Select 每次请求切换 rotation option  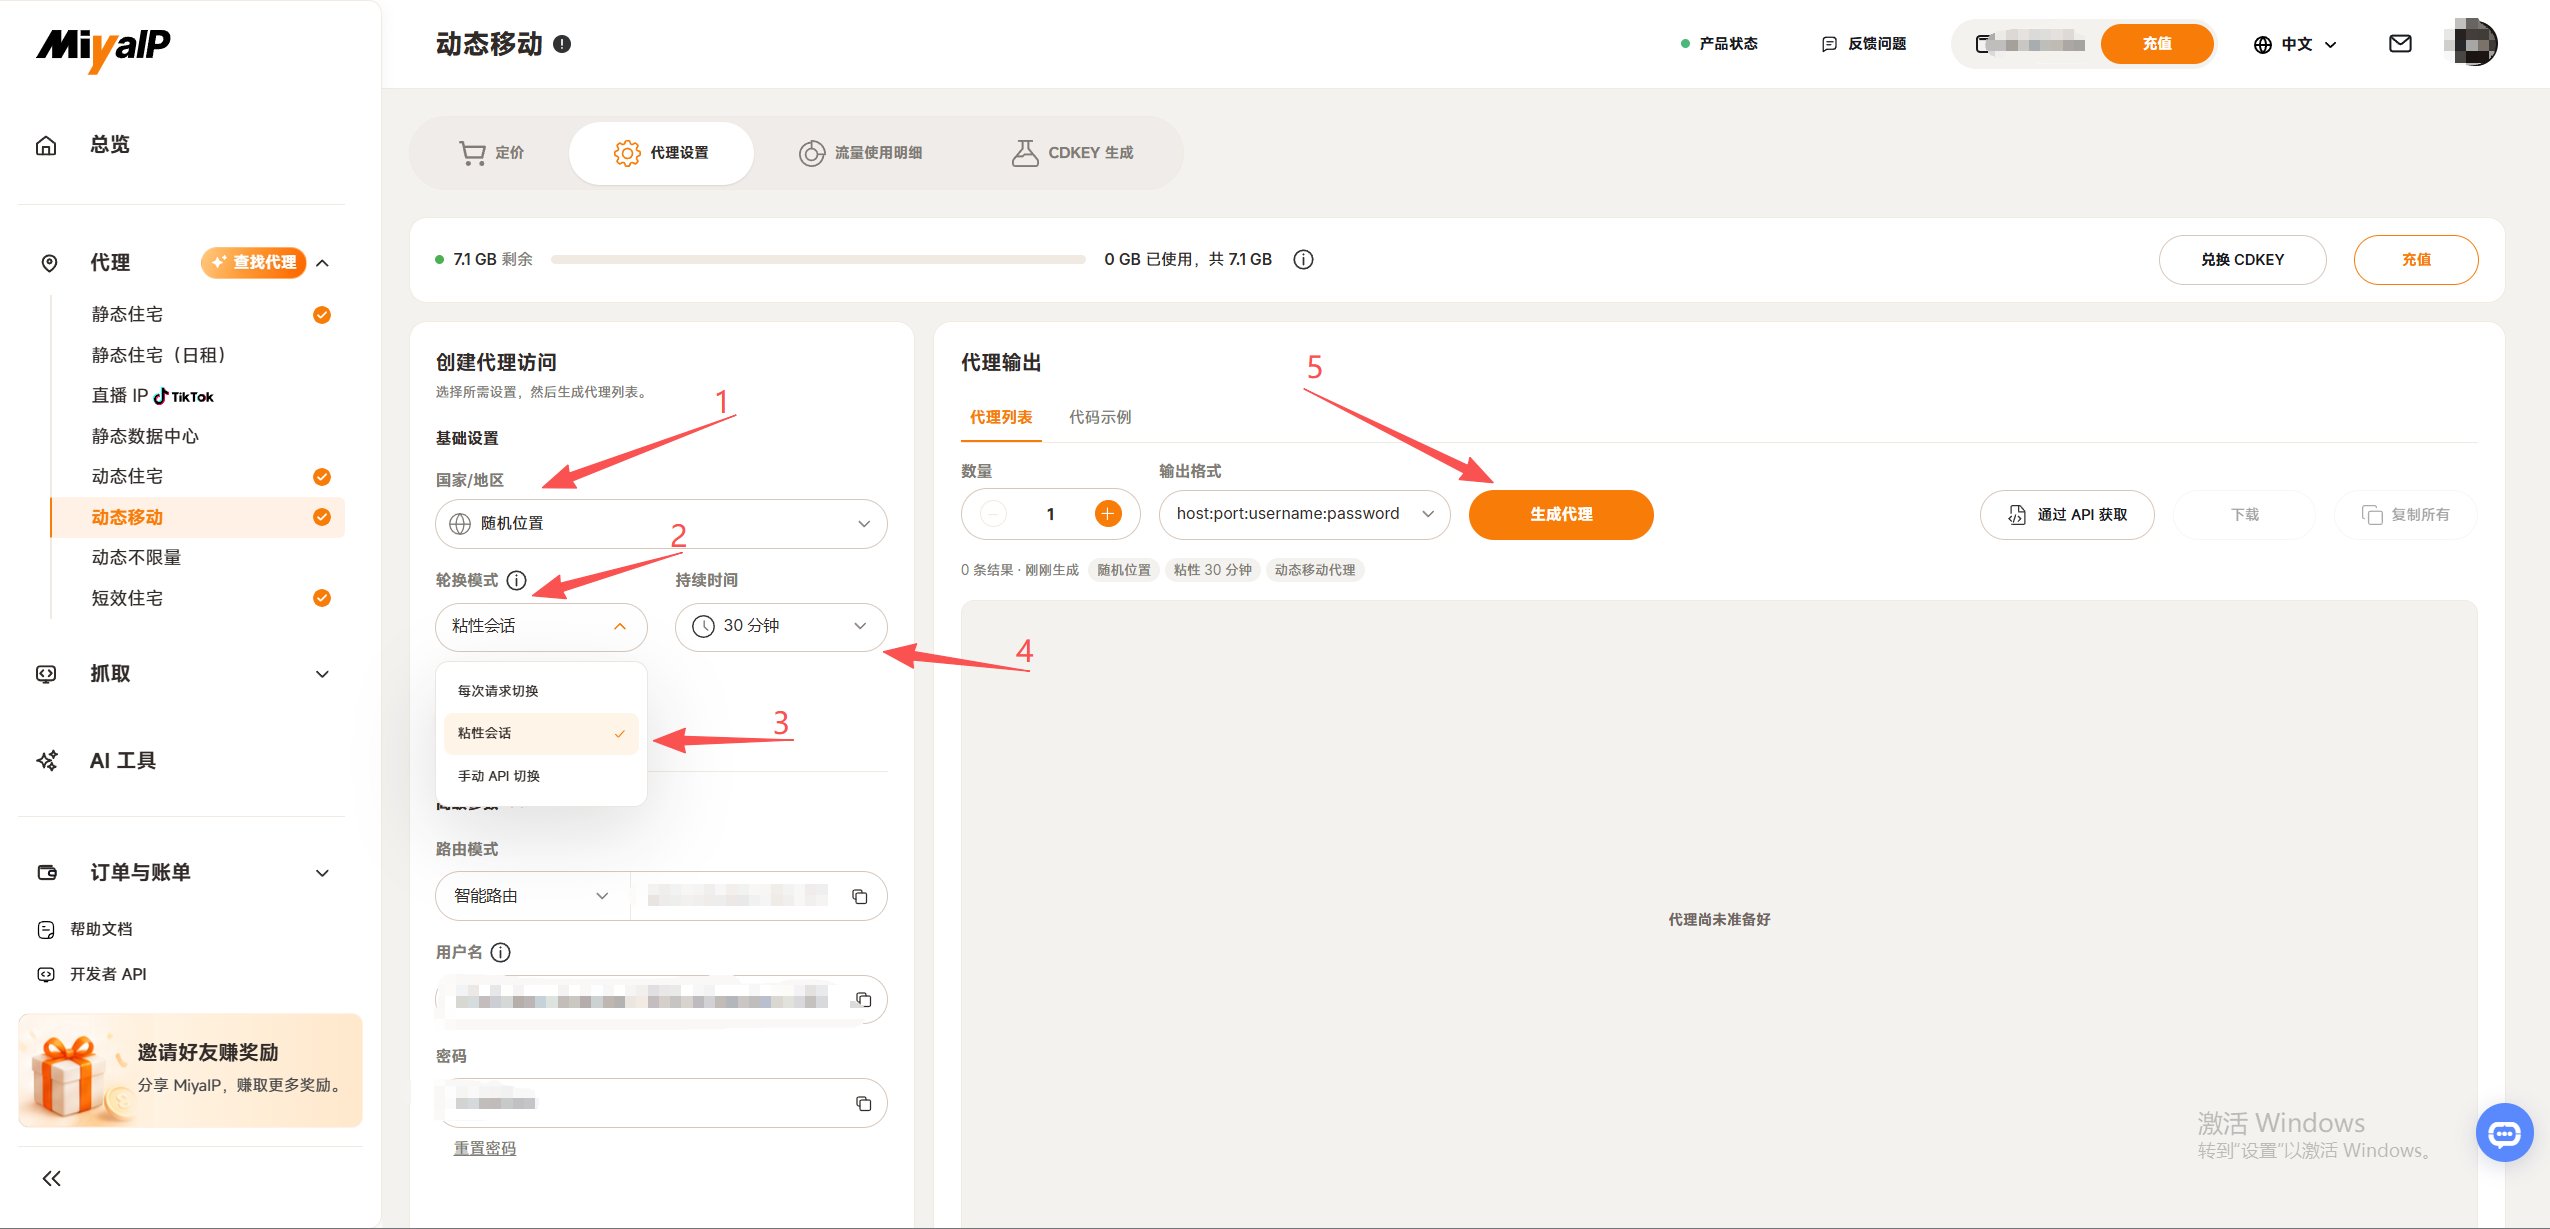[x=541, y=691]
